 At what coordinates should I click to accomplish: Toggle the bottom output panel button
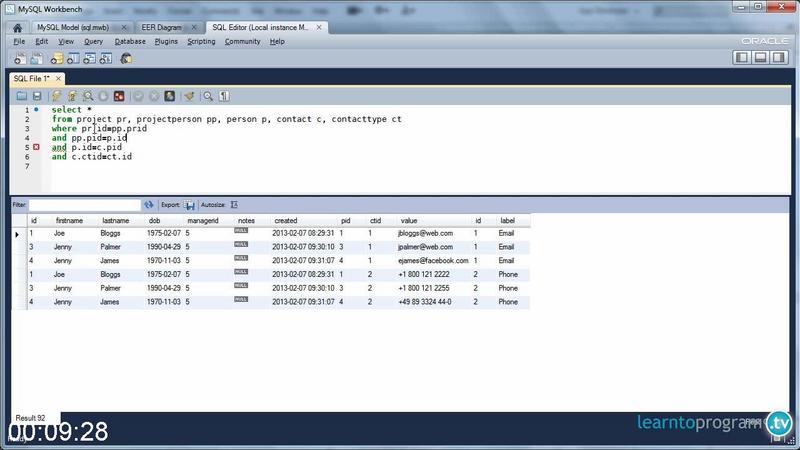tap(760, 57)
